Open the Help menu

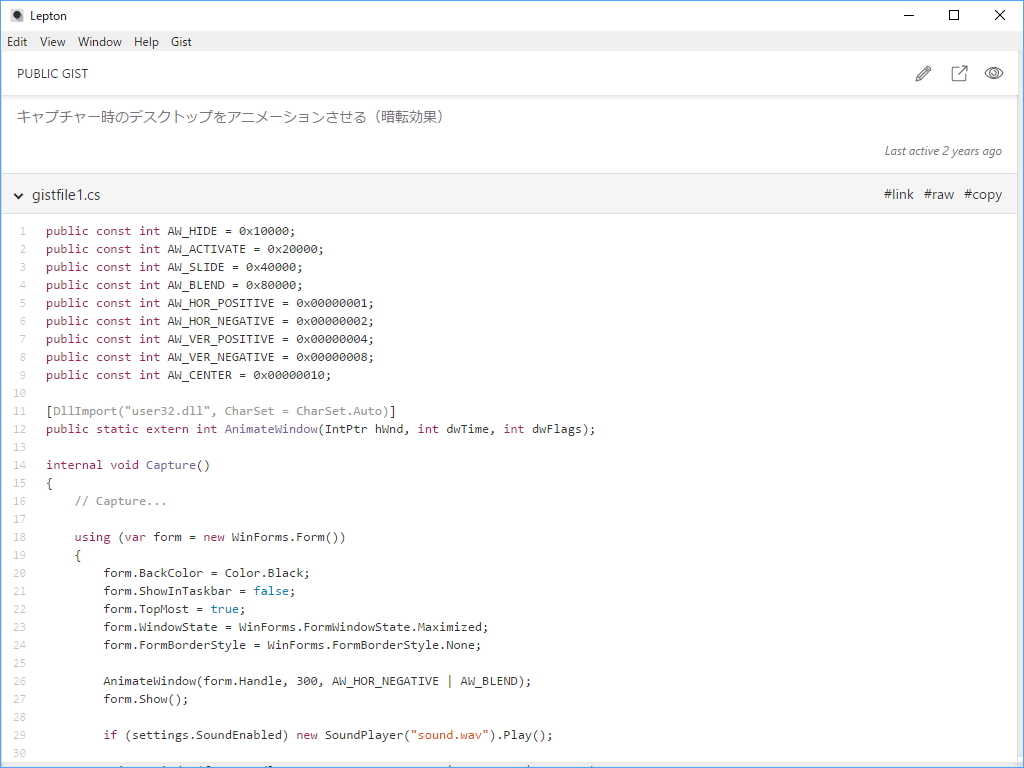145,41
